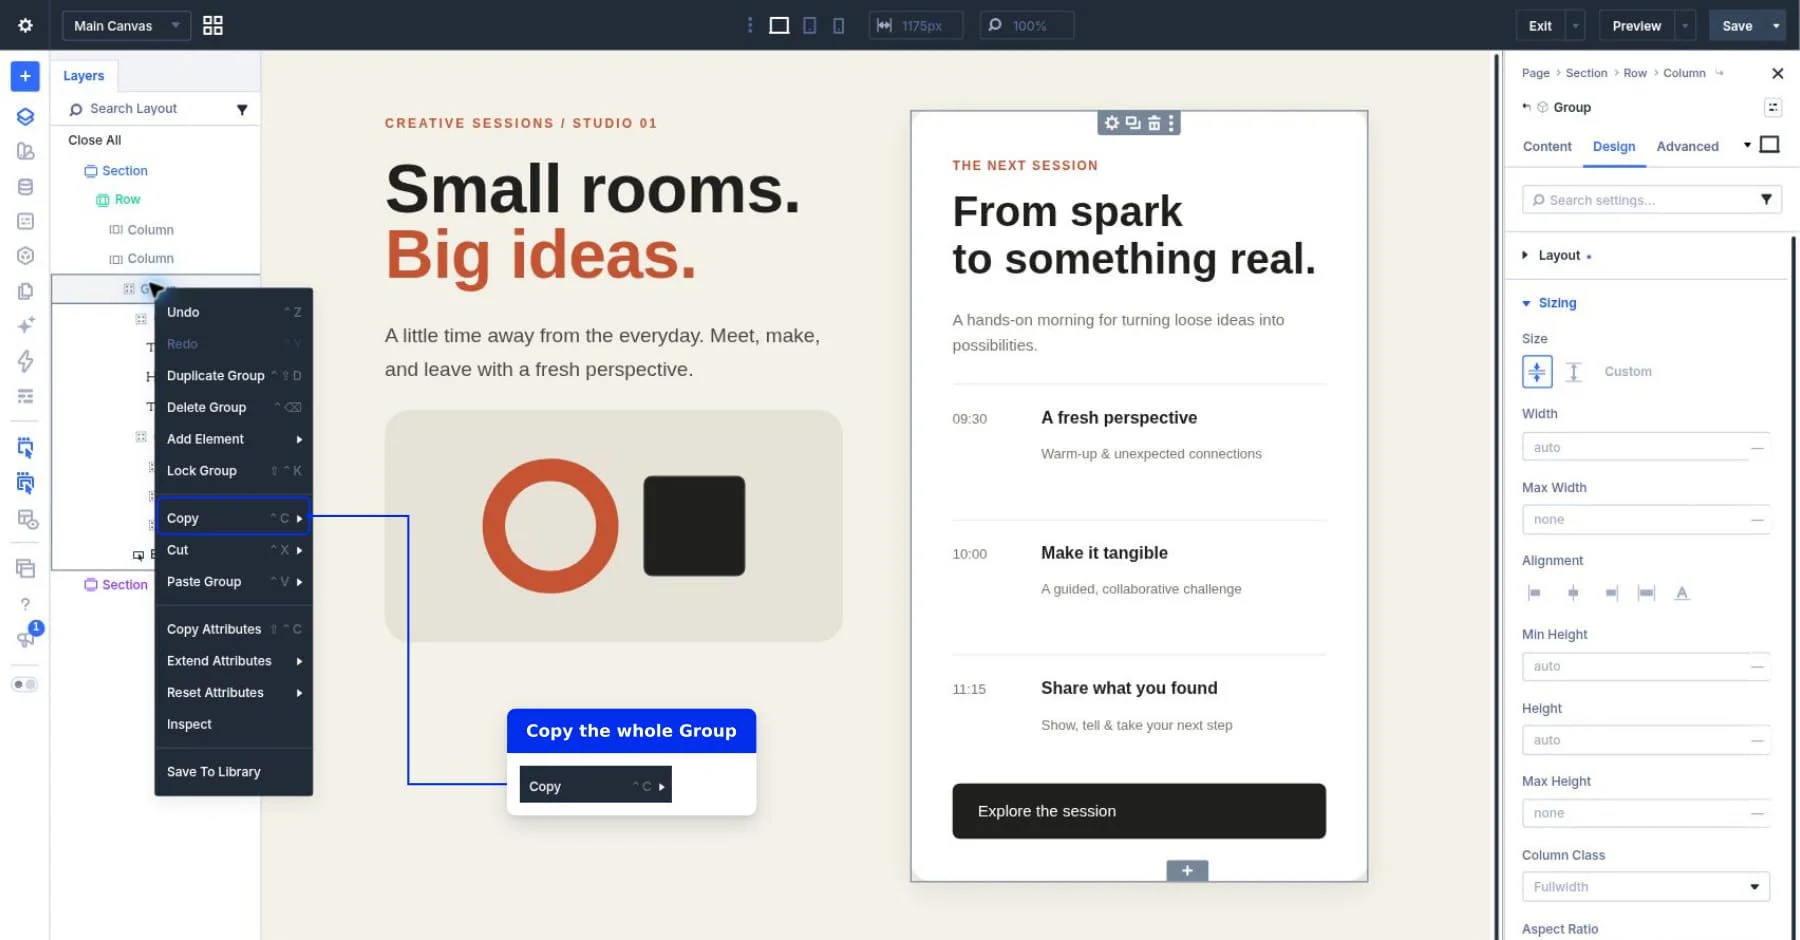Open builder settings gear in top bar
1800x940 pixels.
pyautogui.click(x=25, y=25)
